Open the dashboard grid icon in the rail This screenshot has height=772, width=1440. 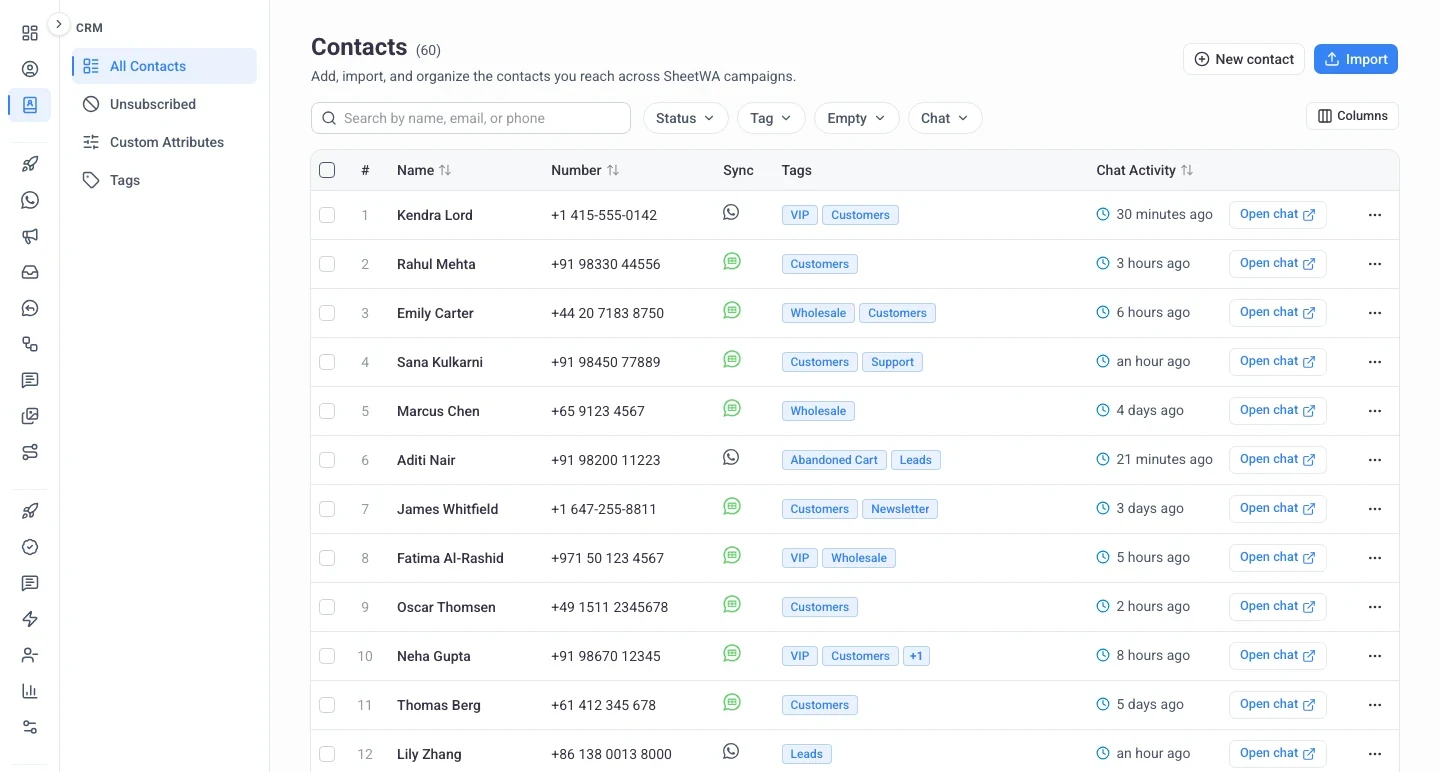(x=30, y=33)
